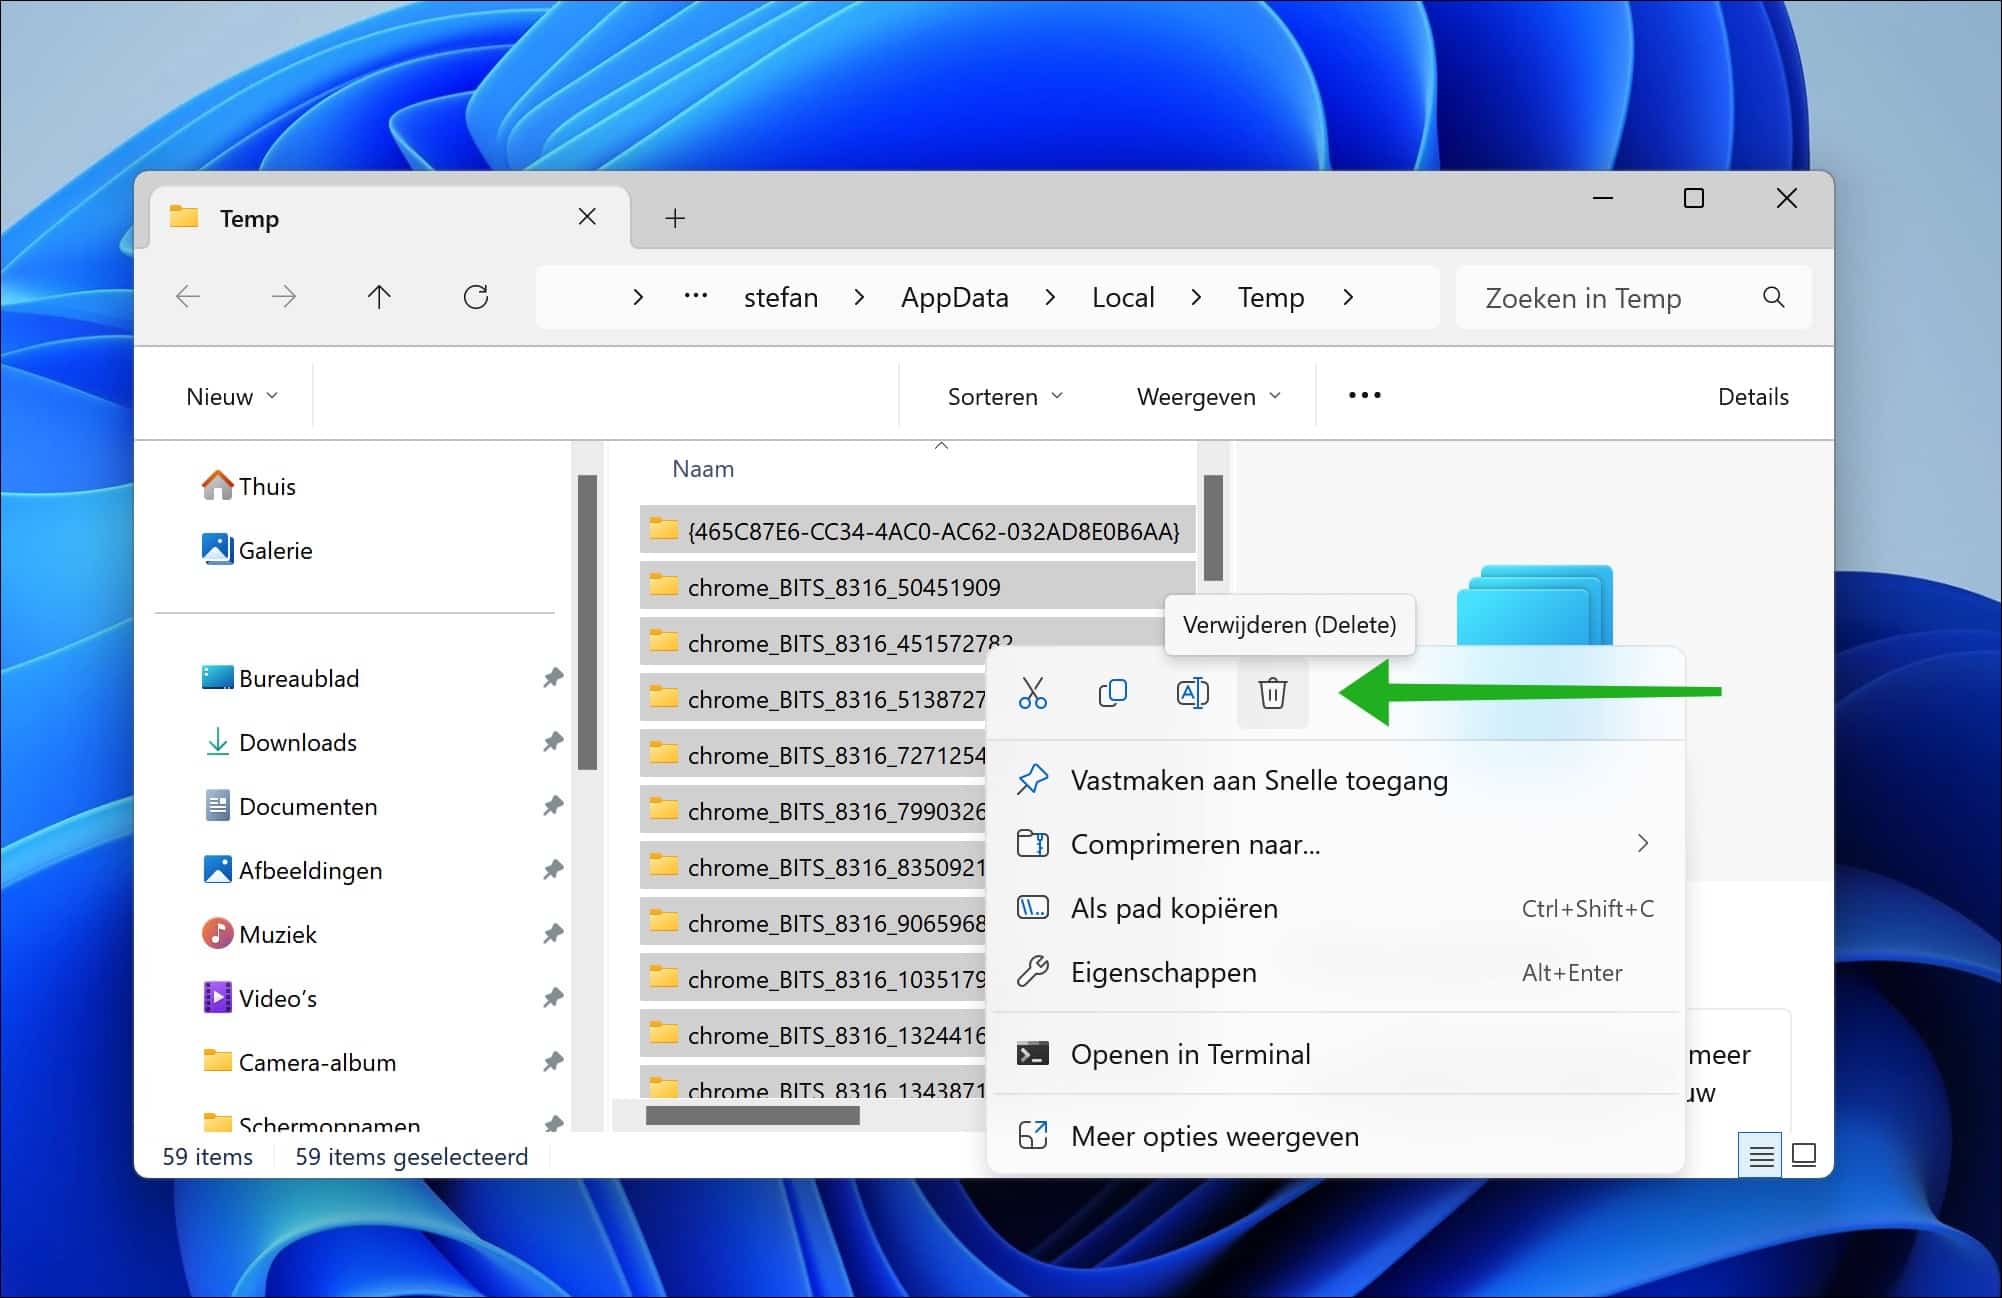Navigate back with the back arrow

coord(188,297)
